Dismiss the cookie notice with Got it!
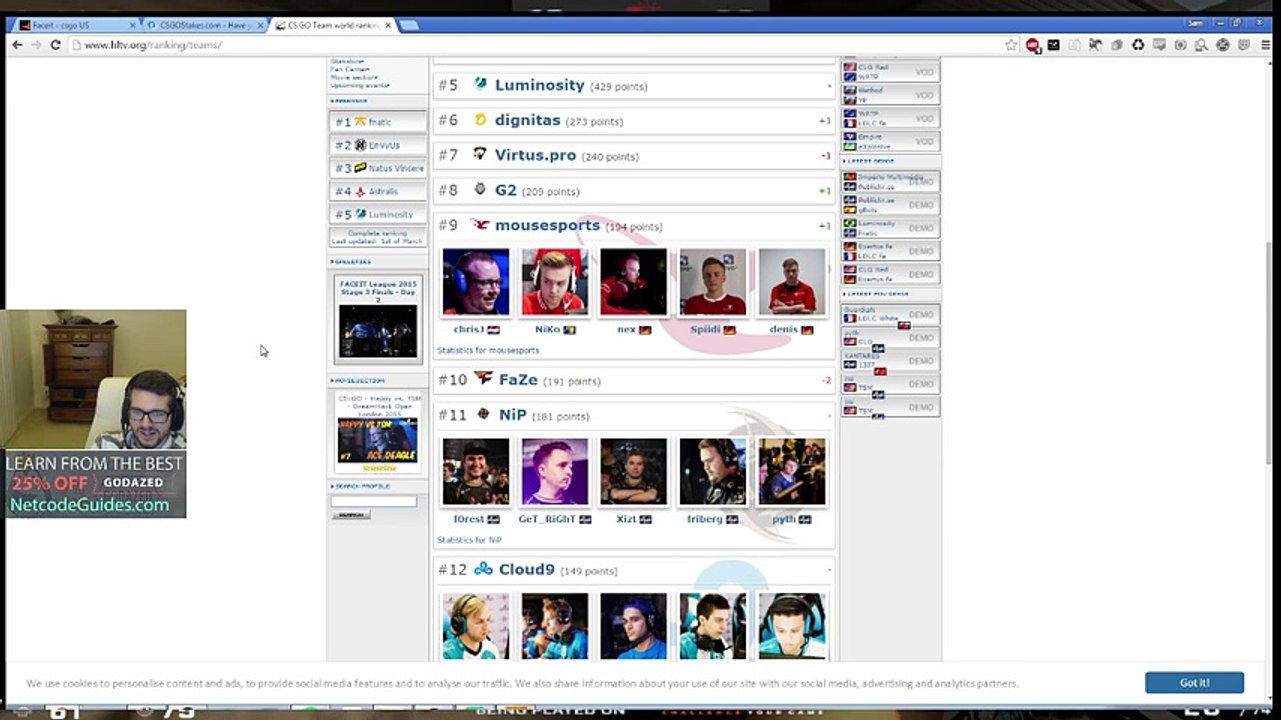This screenshot has width=1281, height=720. [x=1194, y=683]
